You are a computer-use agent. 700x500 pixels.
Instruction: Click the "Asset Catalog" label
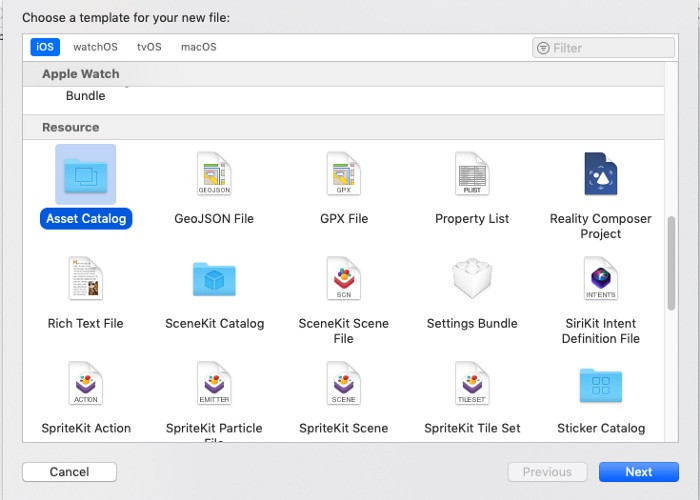click(86, 219)
